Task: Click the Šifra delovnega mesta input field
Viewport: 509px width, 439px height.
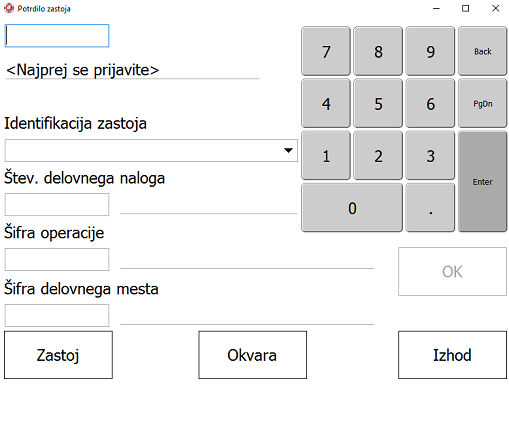Action: coord(57,315)
